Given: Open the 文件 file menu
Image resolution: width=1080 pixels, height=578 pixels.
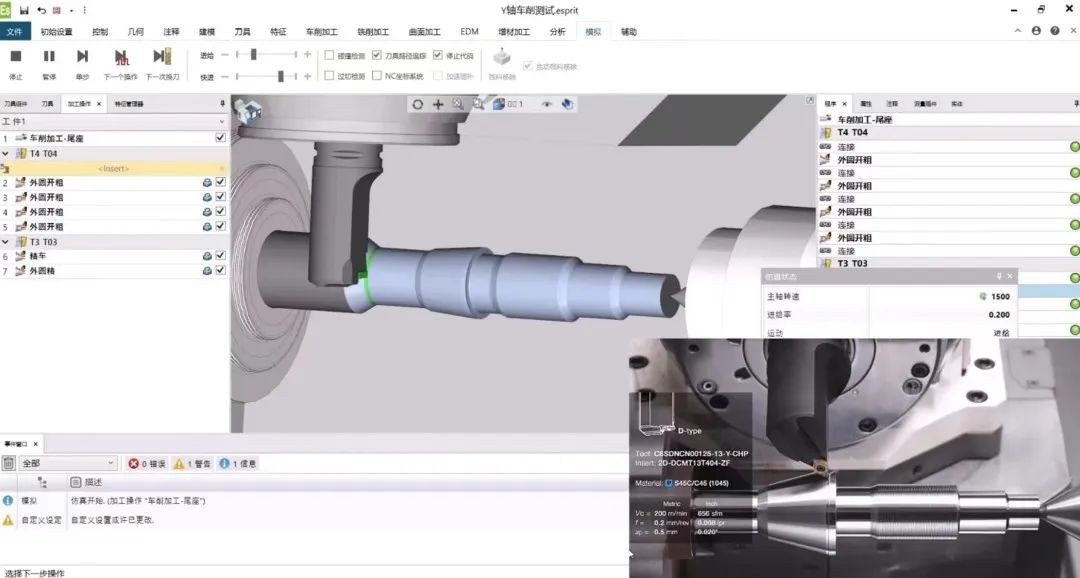Looking at the screenshot, I should [13, 32].
